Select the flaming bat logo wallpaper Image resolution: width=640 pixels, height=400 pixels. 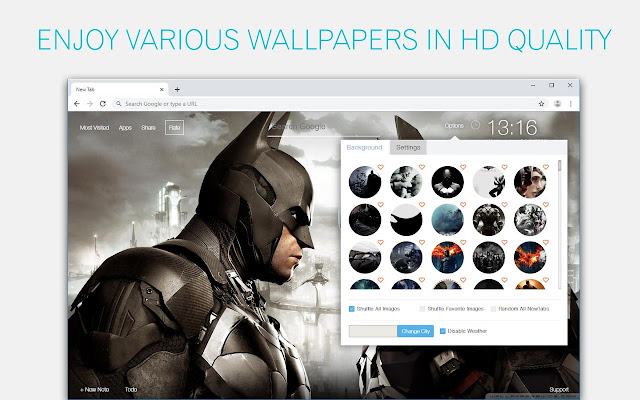pos(530,257)
